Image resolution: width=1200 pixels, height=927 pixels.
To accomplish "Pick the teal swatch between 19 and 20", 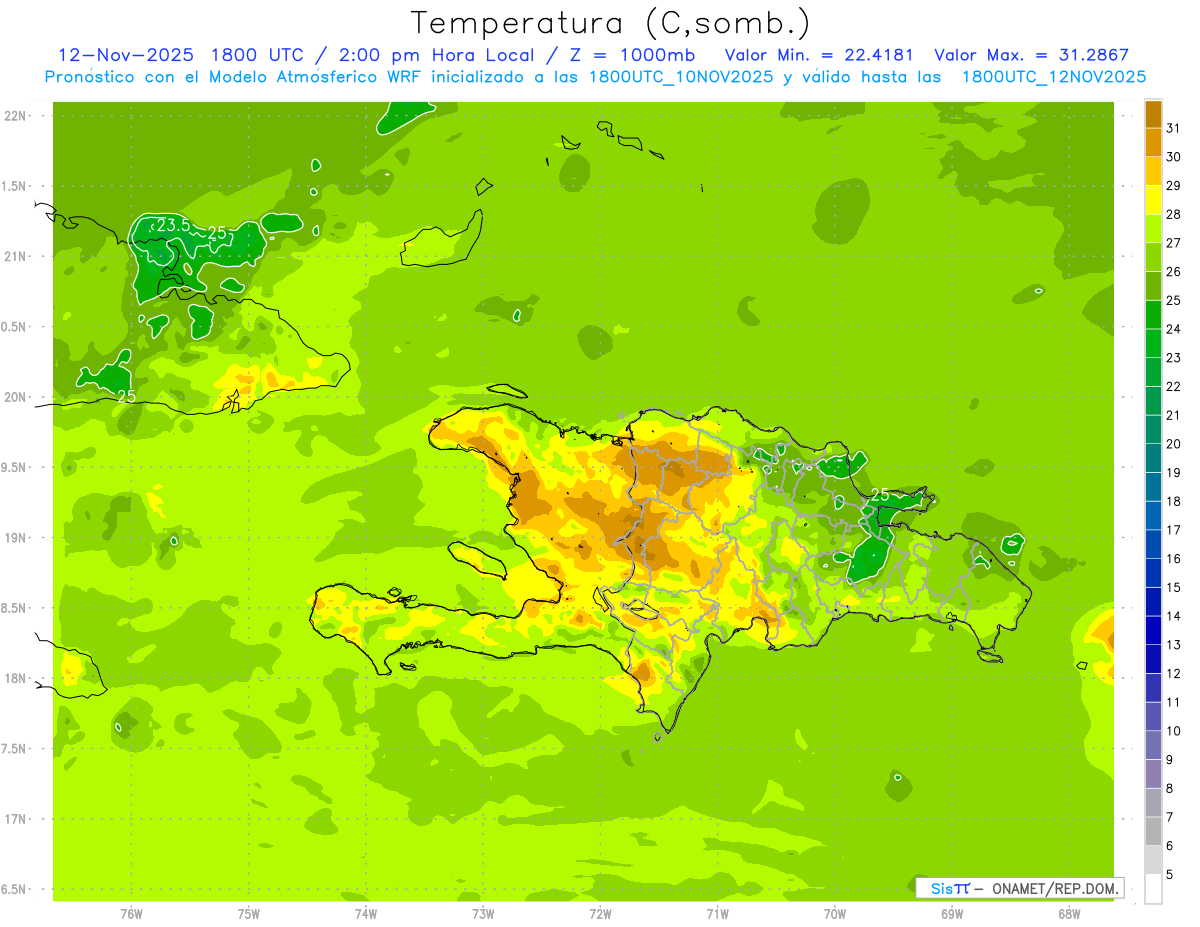I will [1153, 458].
